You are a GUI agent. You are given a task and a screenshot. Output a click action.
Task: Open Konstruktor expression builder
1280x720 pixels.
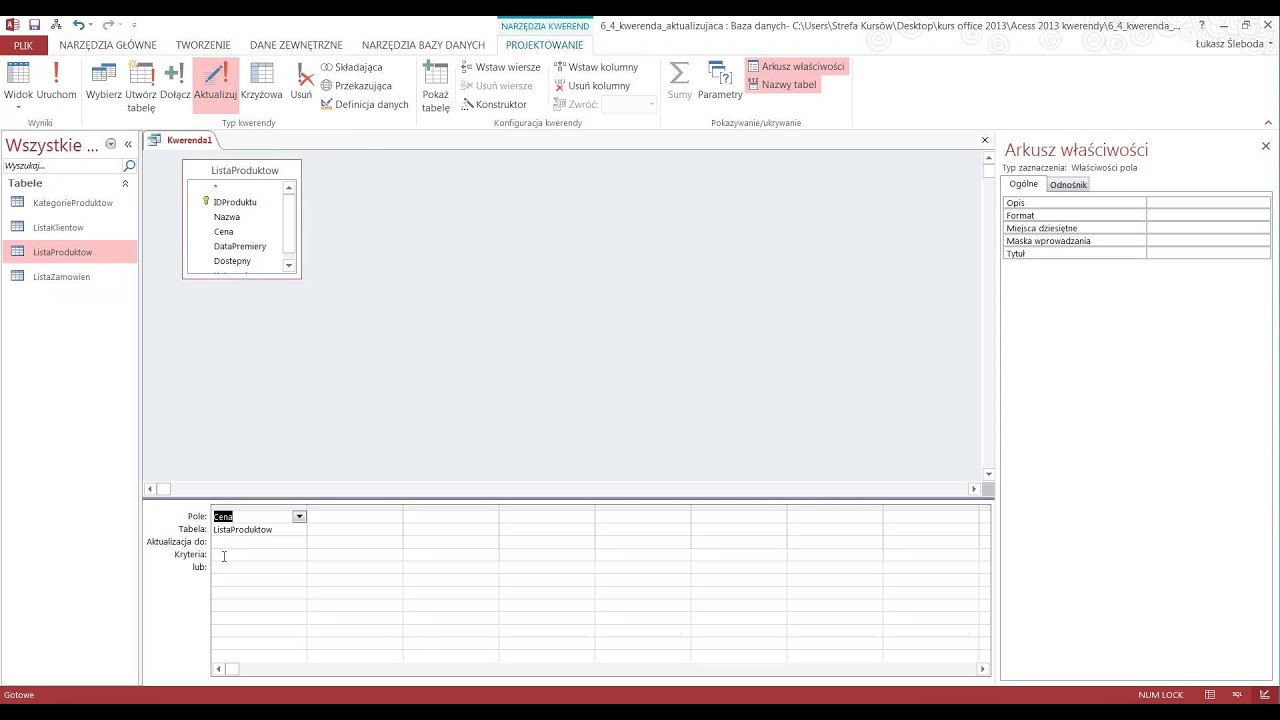tap(493, 104)
